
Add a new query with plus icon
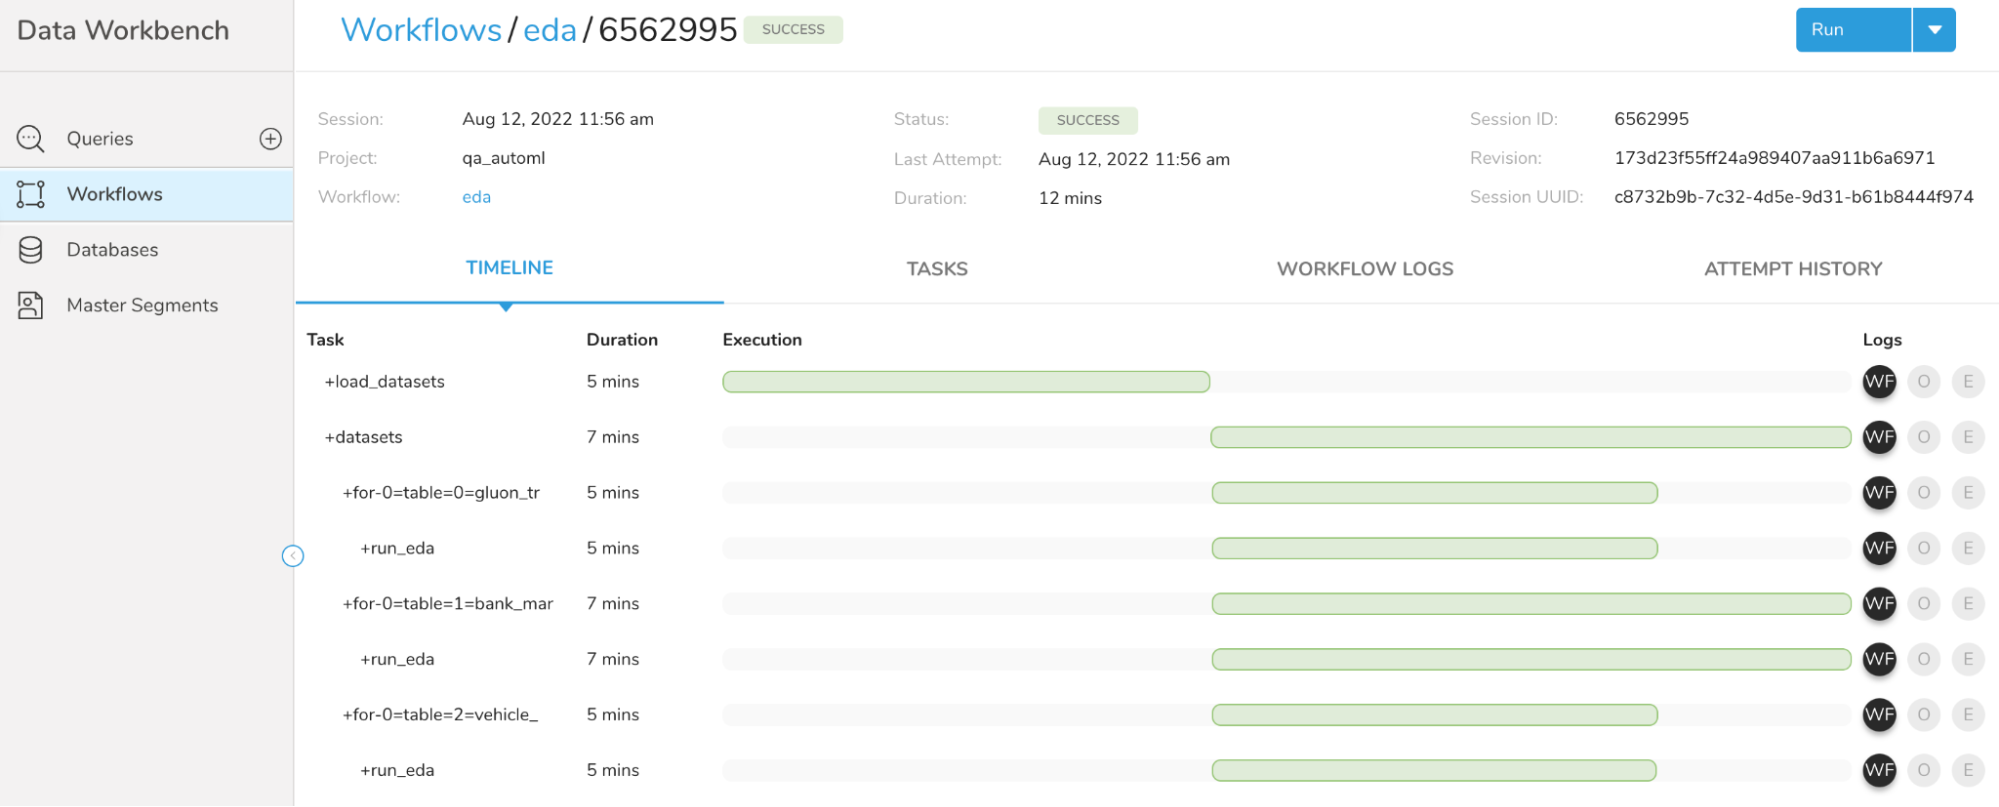pos(270,139)
